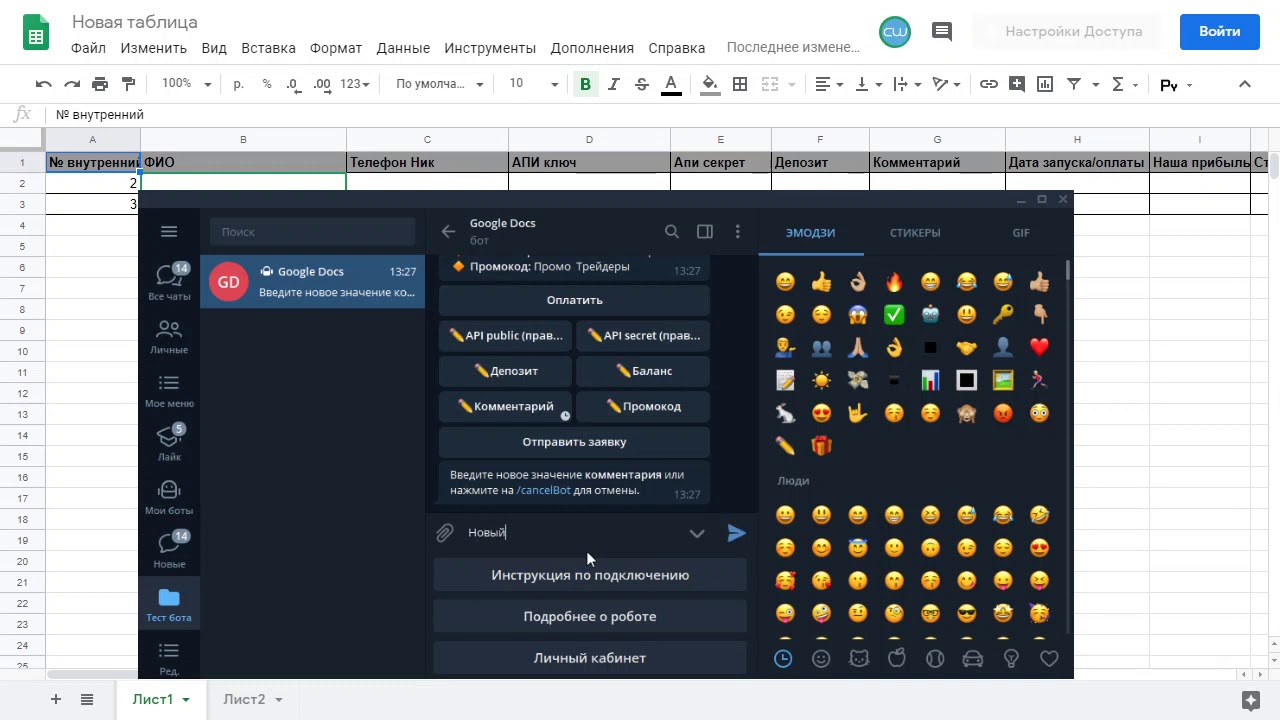This screenshot has height=720, width=1280.
Task: Open the functions sigma dropdown
Action: click(x=1125, y=84)
